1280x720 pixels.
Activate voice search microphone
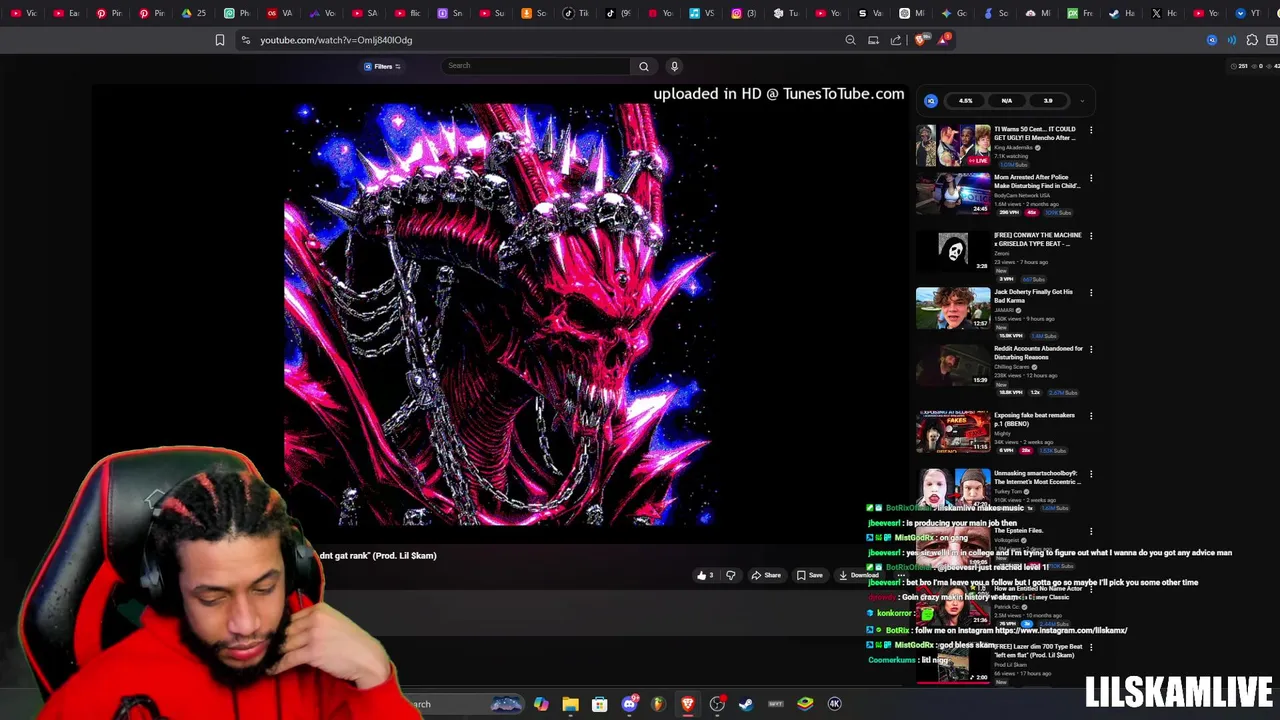(x=674, y=66)
